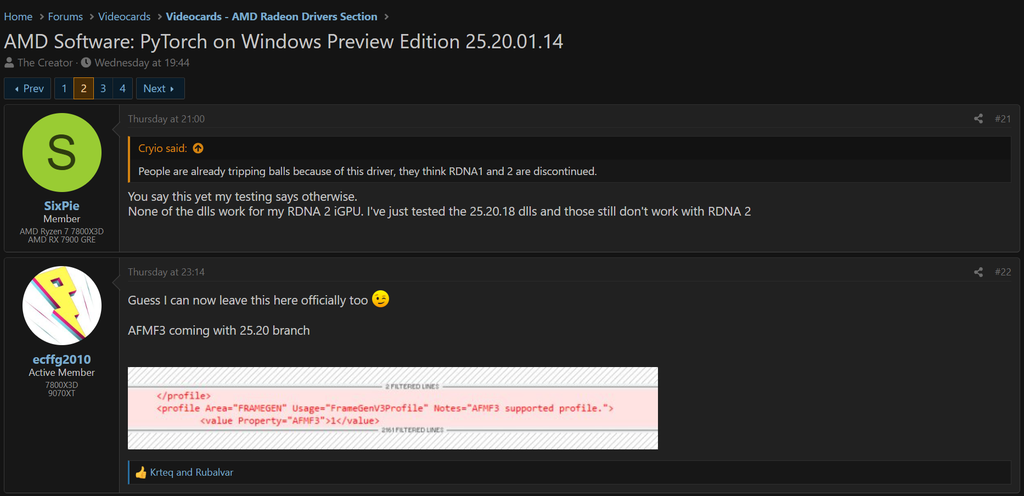Click timestamp Thursday at 21:00
This screenshot has height=496, width=1024.
click(x=166, y=119)
